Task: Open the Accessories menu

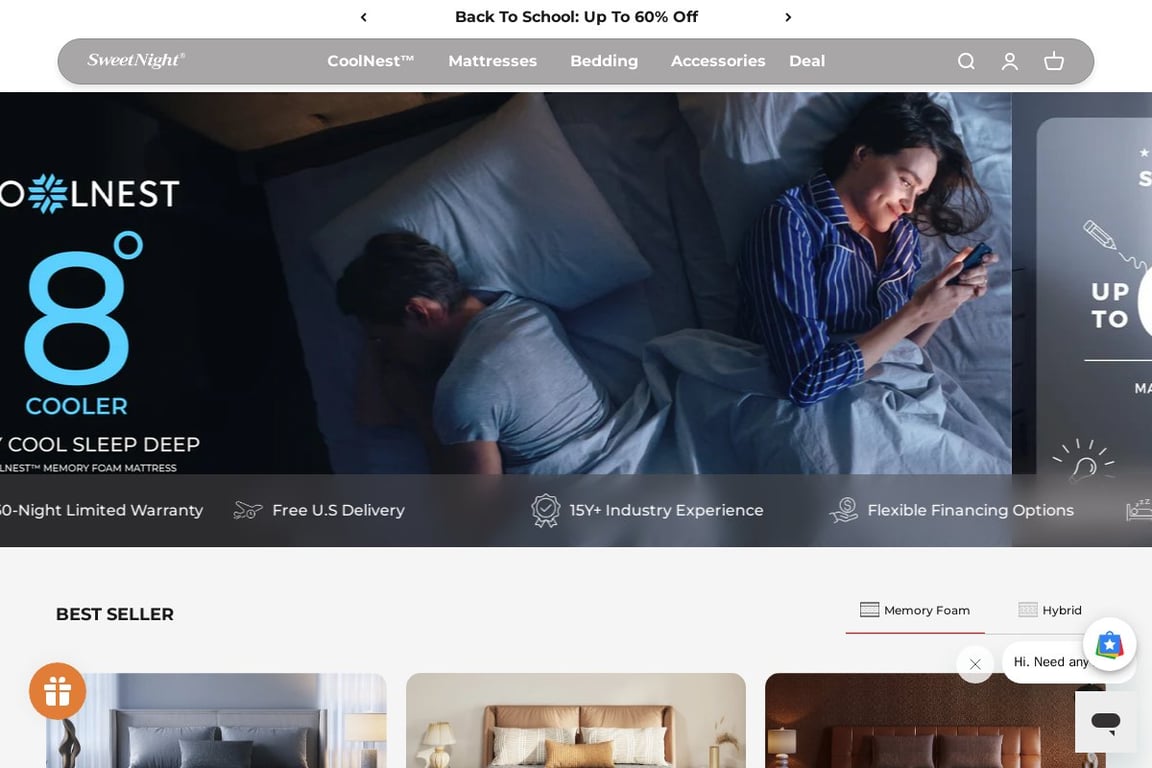Action: pyautogui.click(x=718, y=61)
